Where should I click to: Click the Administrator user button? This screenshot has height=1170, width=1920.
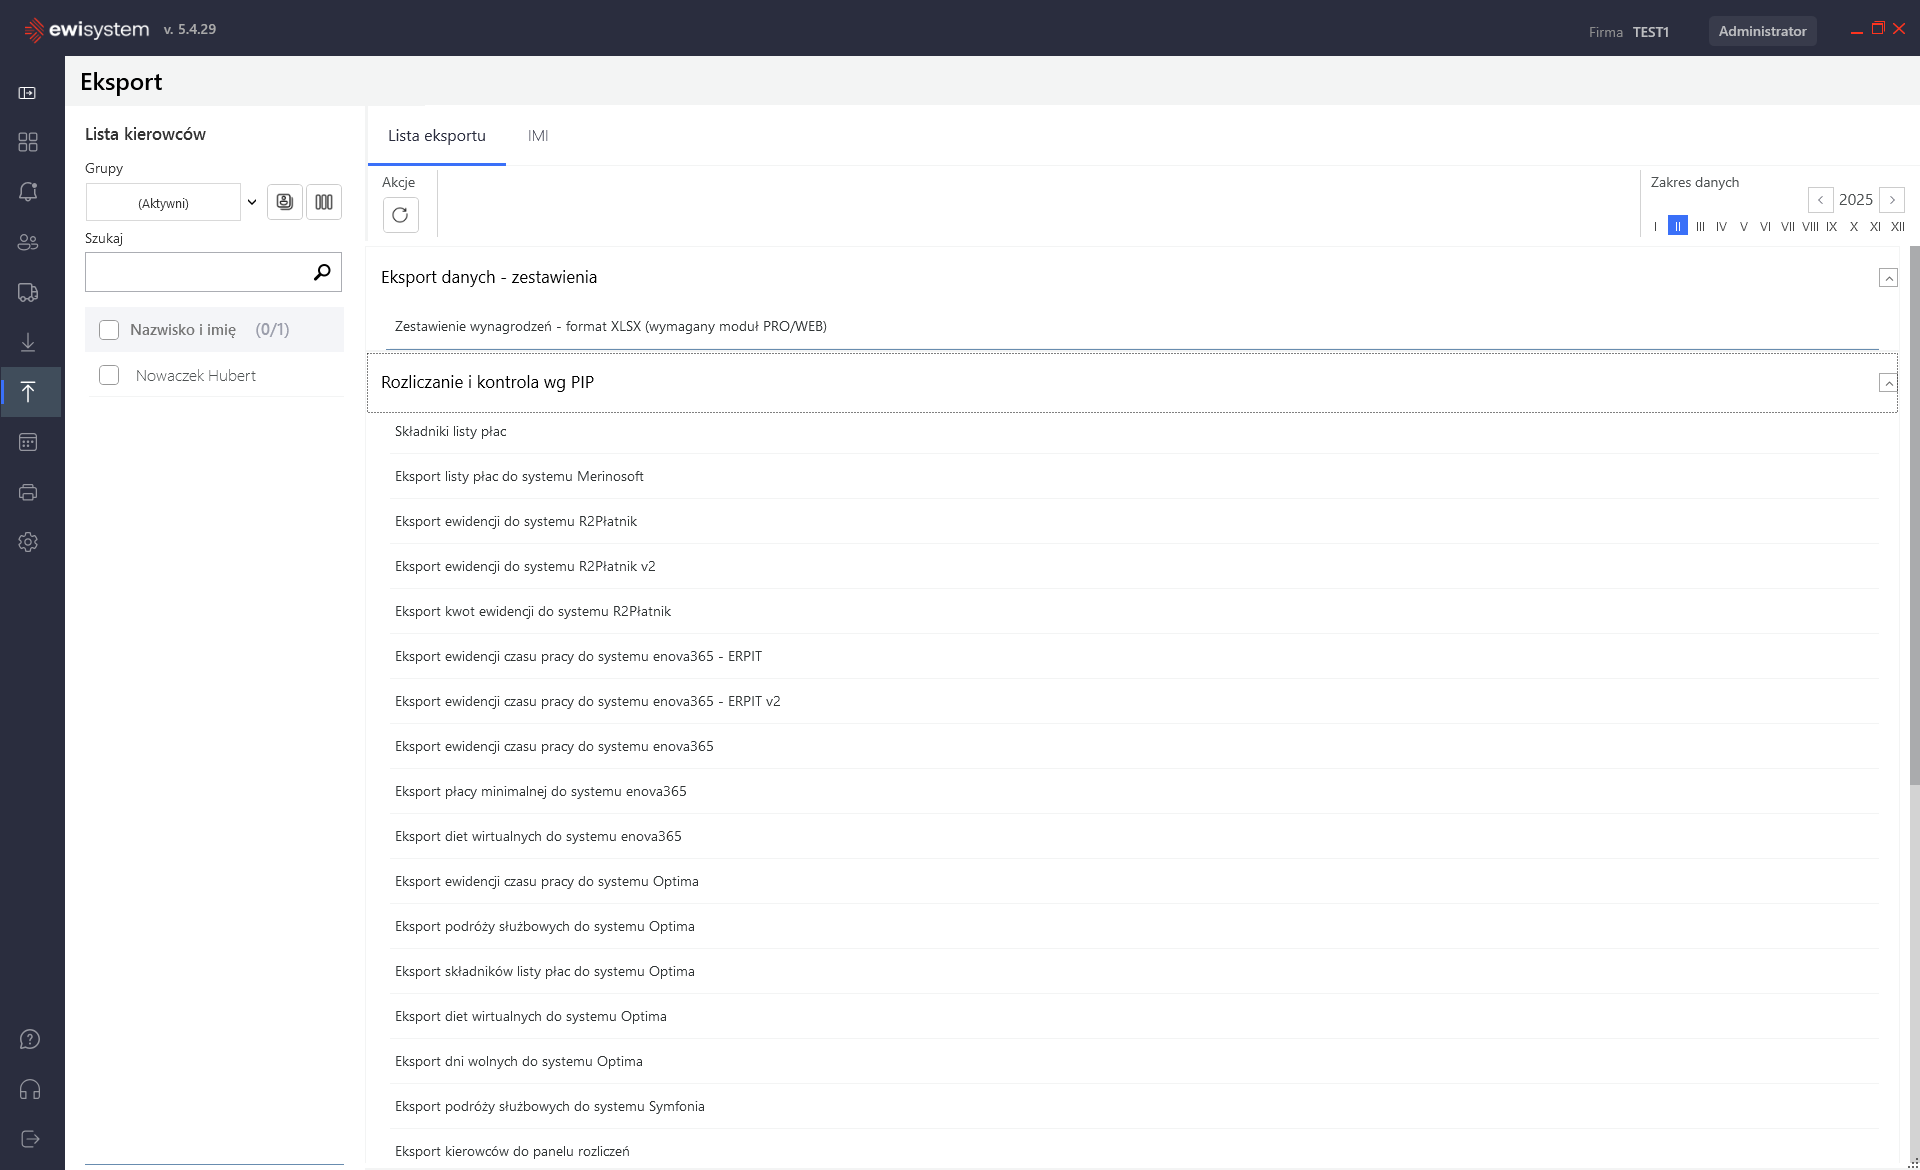point(1762,31)
